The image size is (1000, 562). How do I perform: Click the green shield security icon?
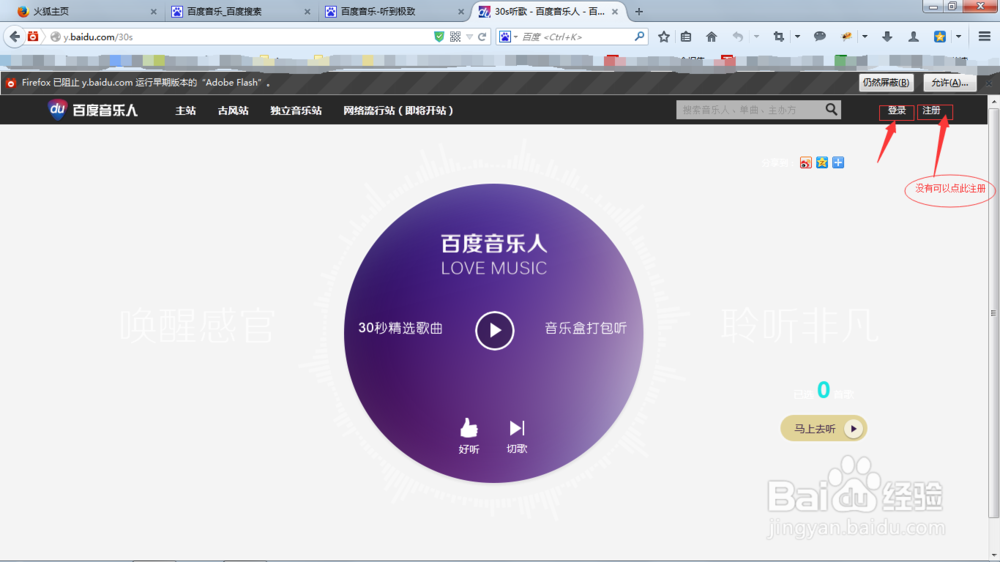439,37
